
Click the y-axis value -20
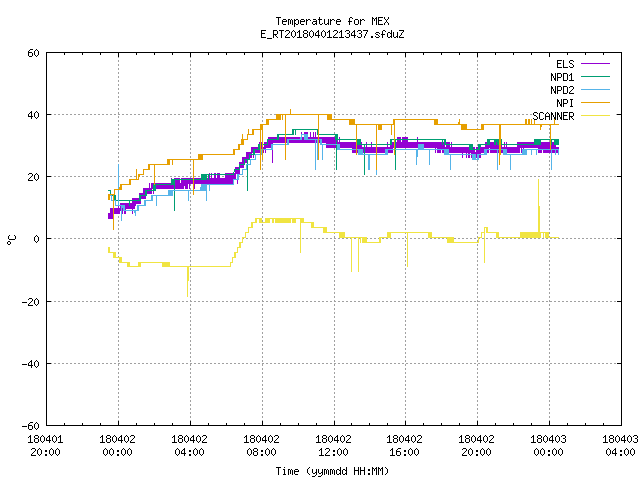tap(31, 302)
